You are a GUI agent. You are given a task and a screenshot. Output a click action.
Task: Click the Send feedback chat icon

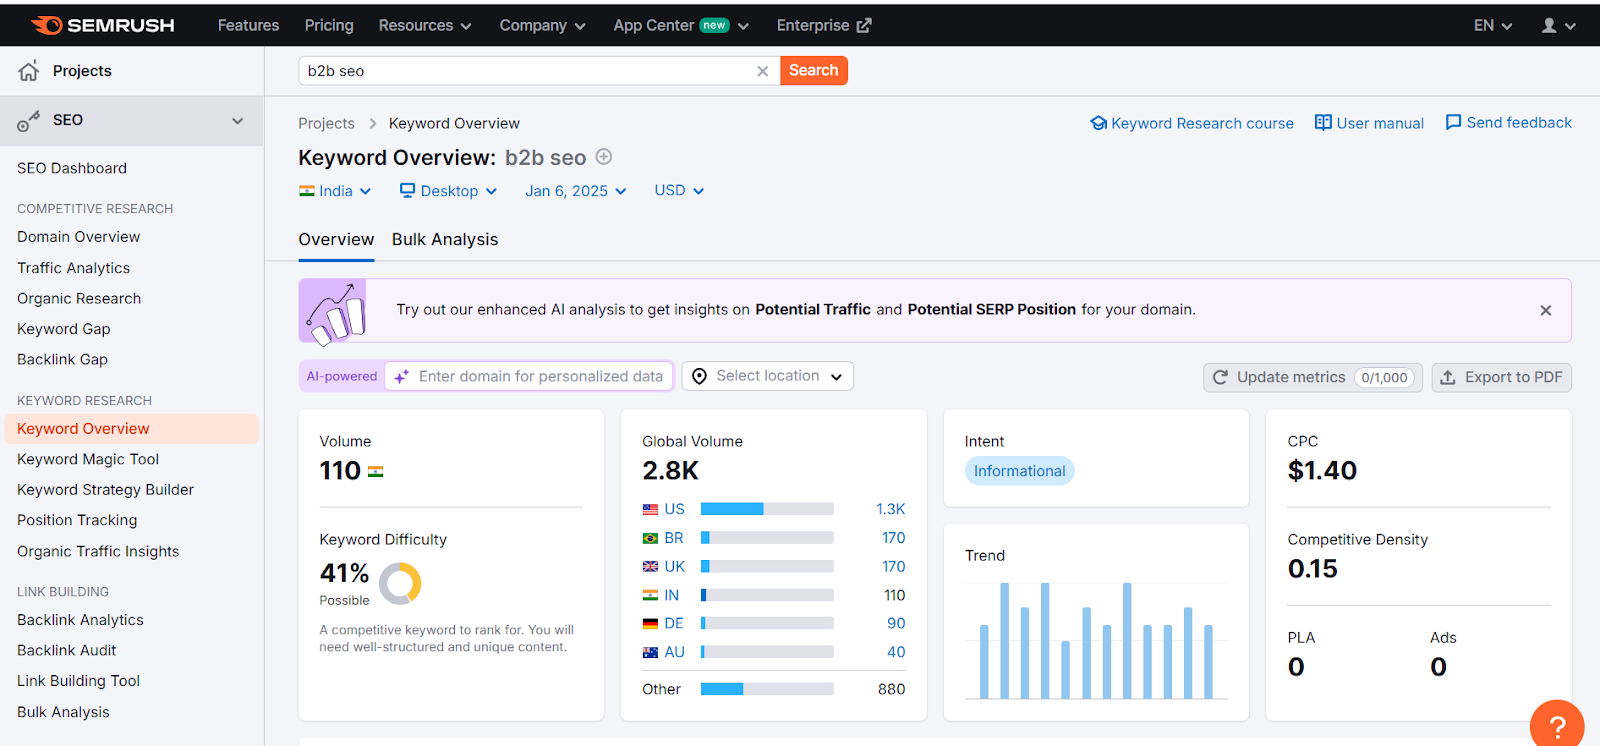tap(1453, 122)
